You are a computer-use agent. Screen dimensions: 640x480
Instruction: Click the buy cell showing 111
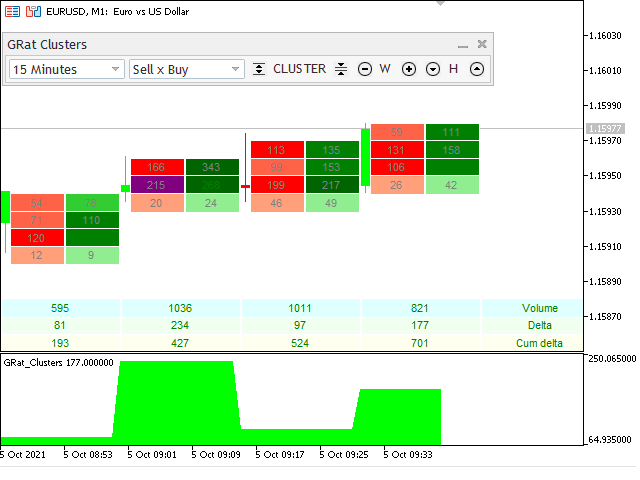(452, 132)
